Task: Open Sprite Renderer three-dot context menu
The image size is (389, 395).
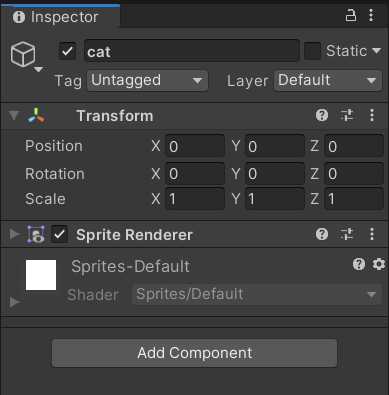Action: click(x=372, y=234)
